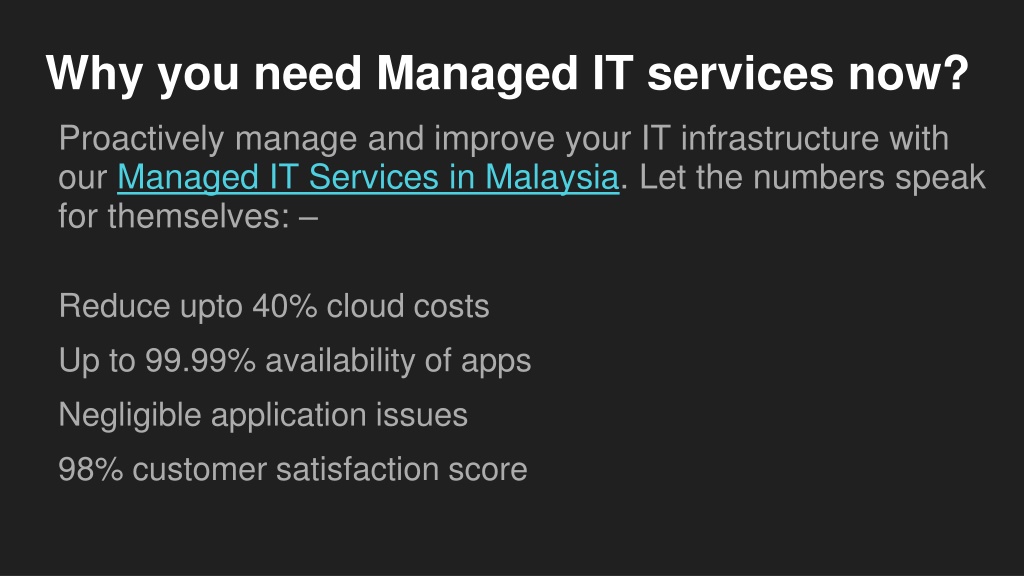Viewport: 1024px width, 576px height.
Task: Click the word 'Proactively' in the intro paragraph
Action: pos(142,139)
